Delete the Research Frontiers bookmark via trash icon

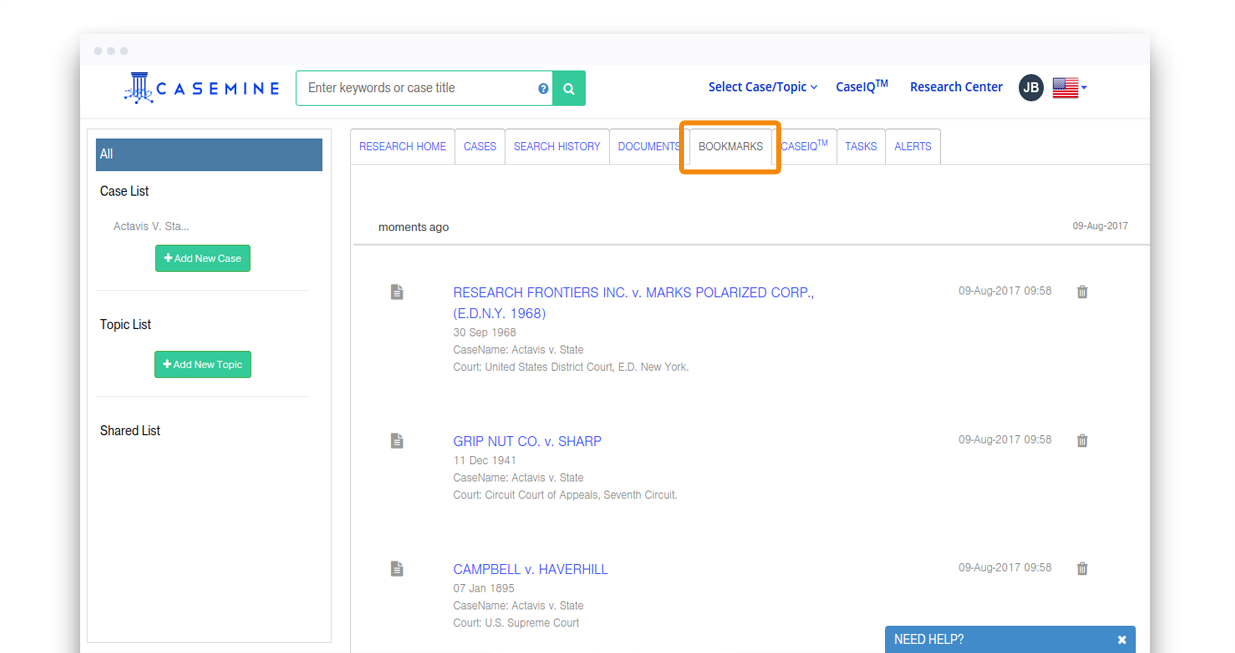click(x=1082, y=292)
